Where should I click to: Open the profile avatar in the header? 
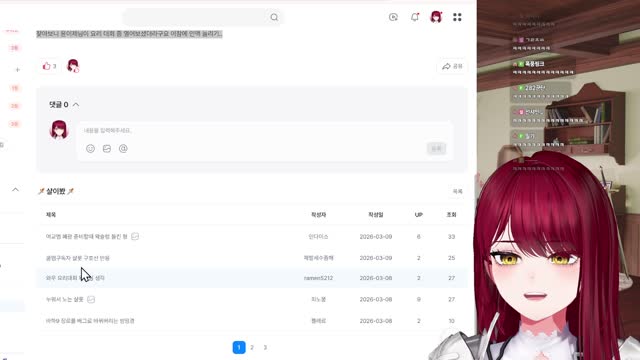436,17
